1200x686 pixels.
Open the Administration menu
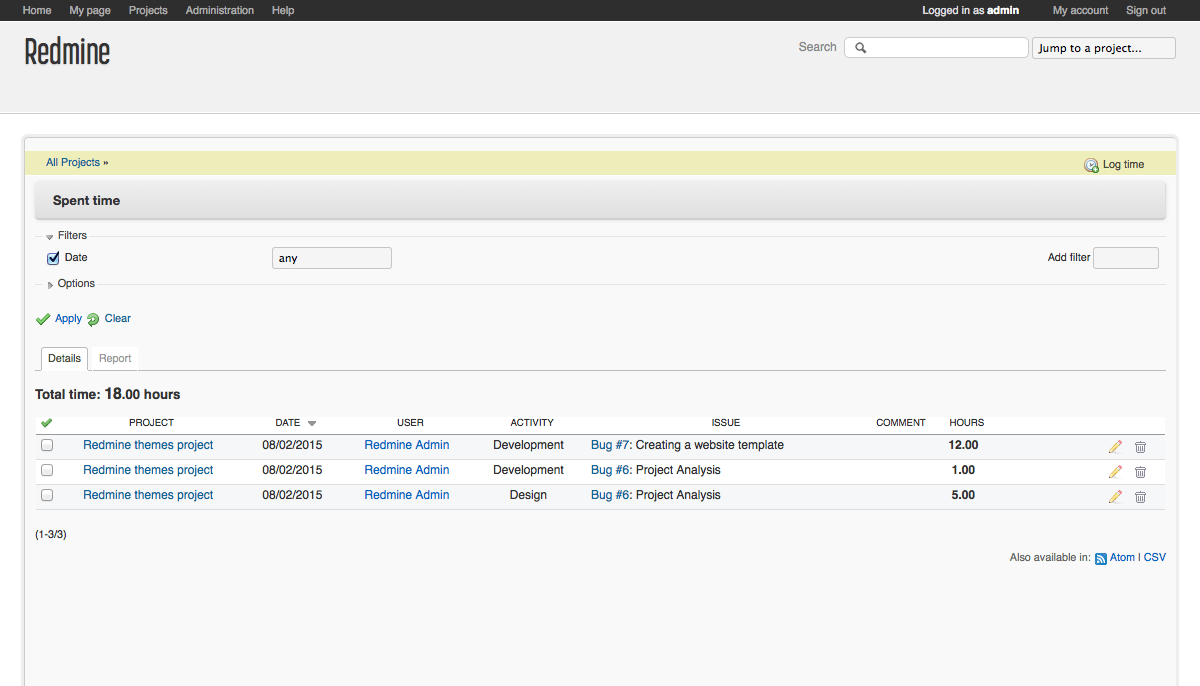220,10
